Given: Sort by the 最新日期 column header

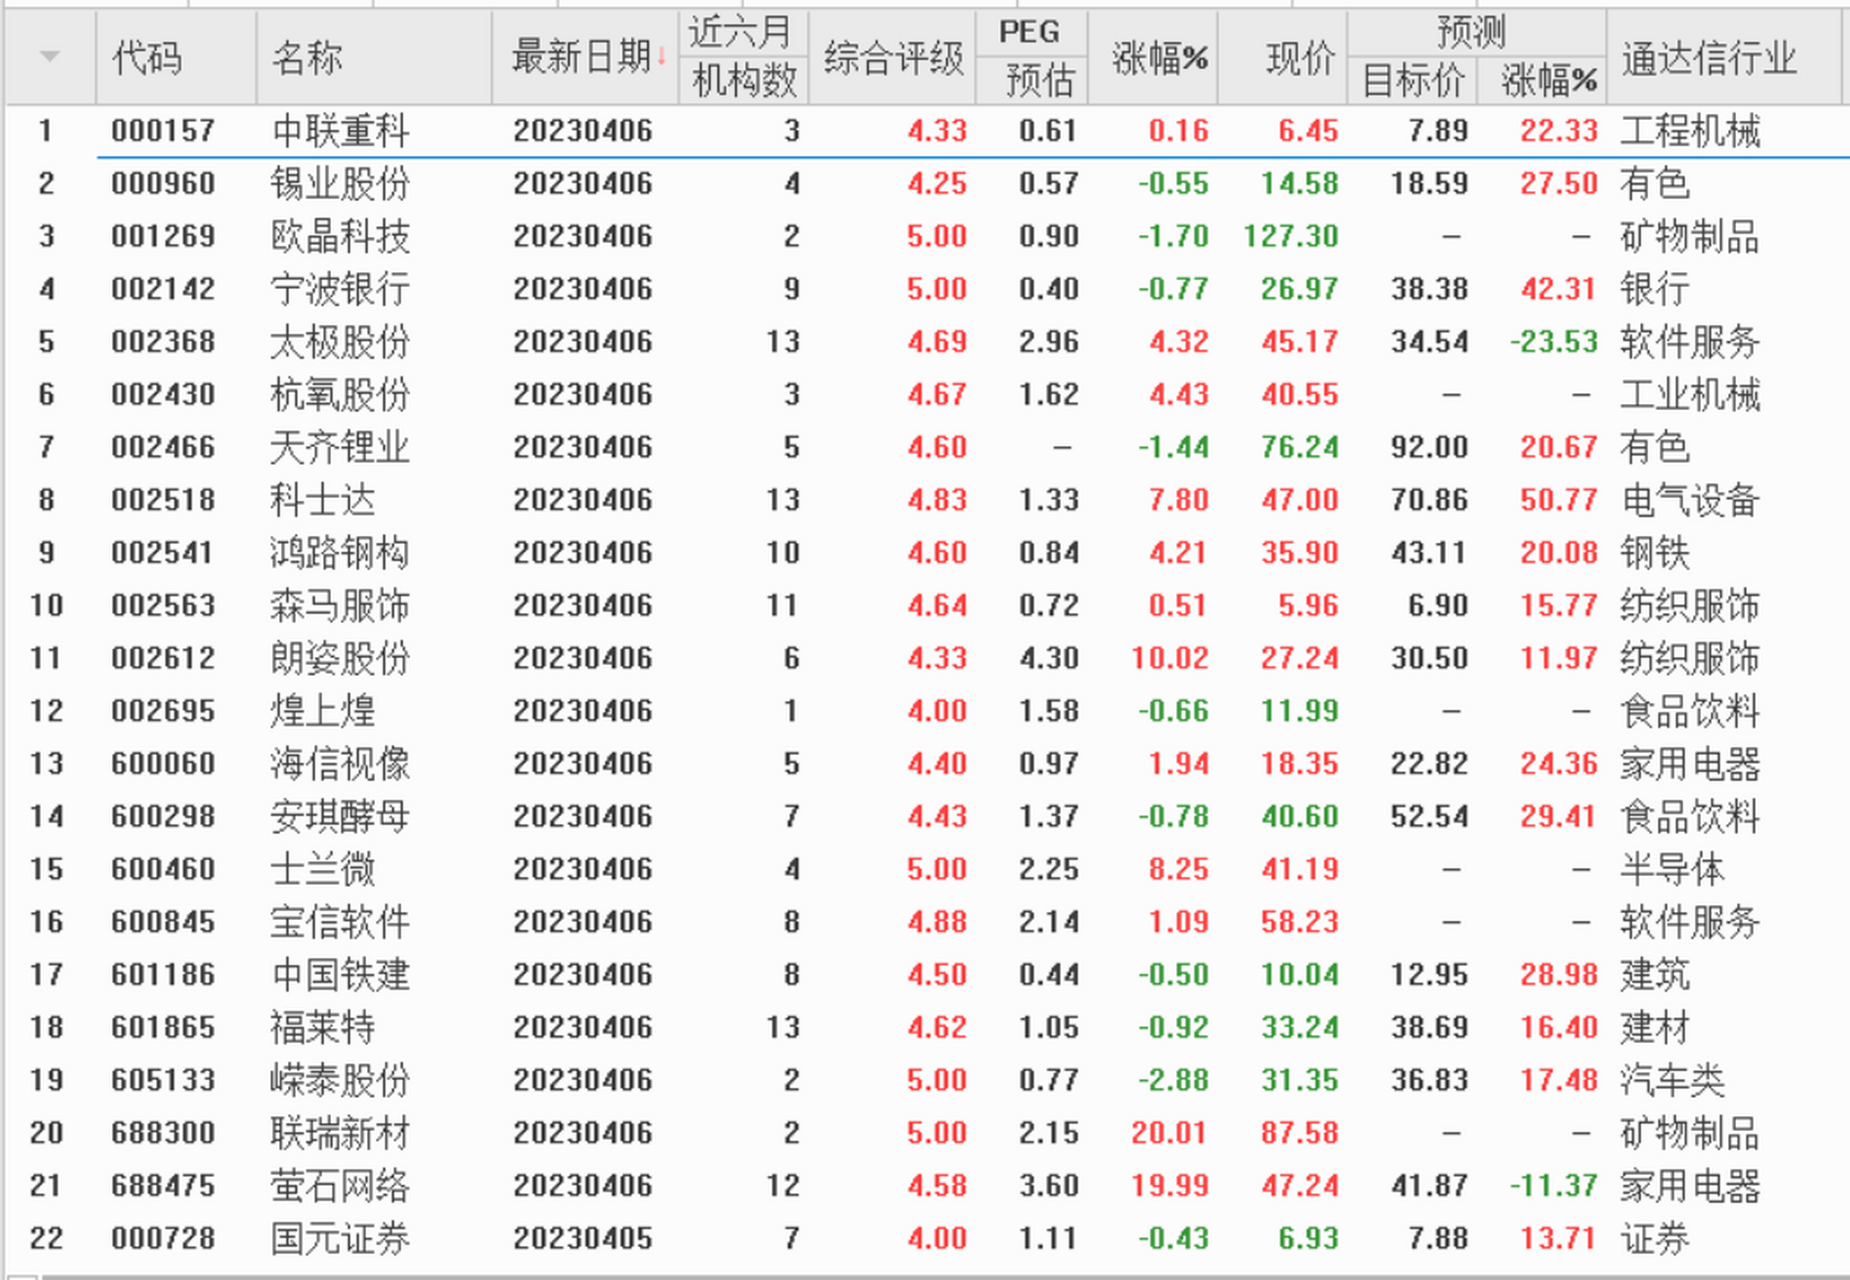Looking at the screenshot, I should coord(583,57).
